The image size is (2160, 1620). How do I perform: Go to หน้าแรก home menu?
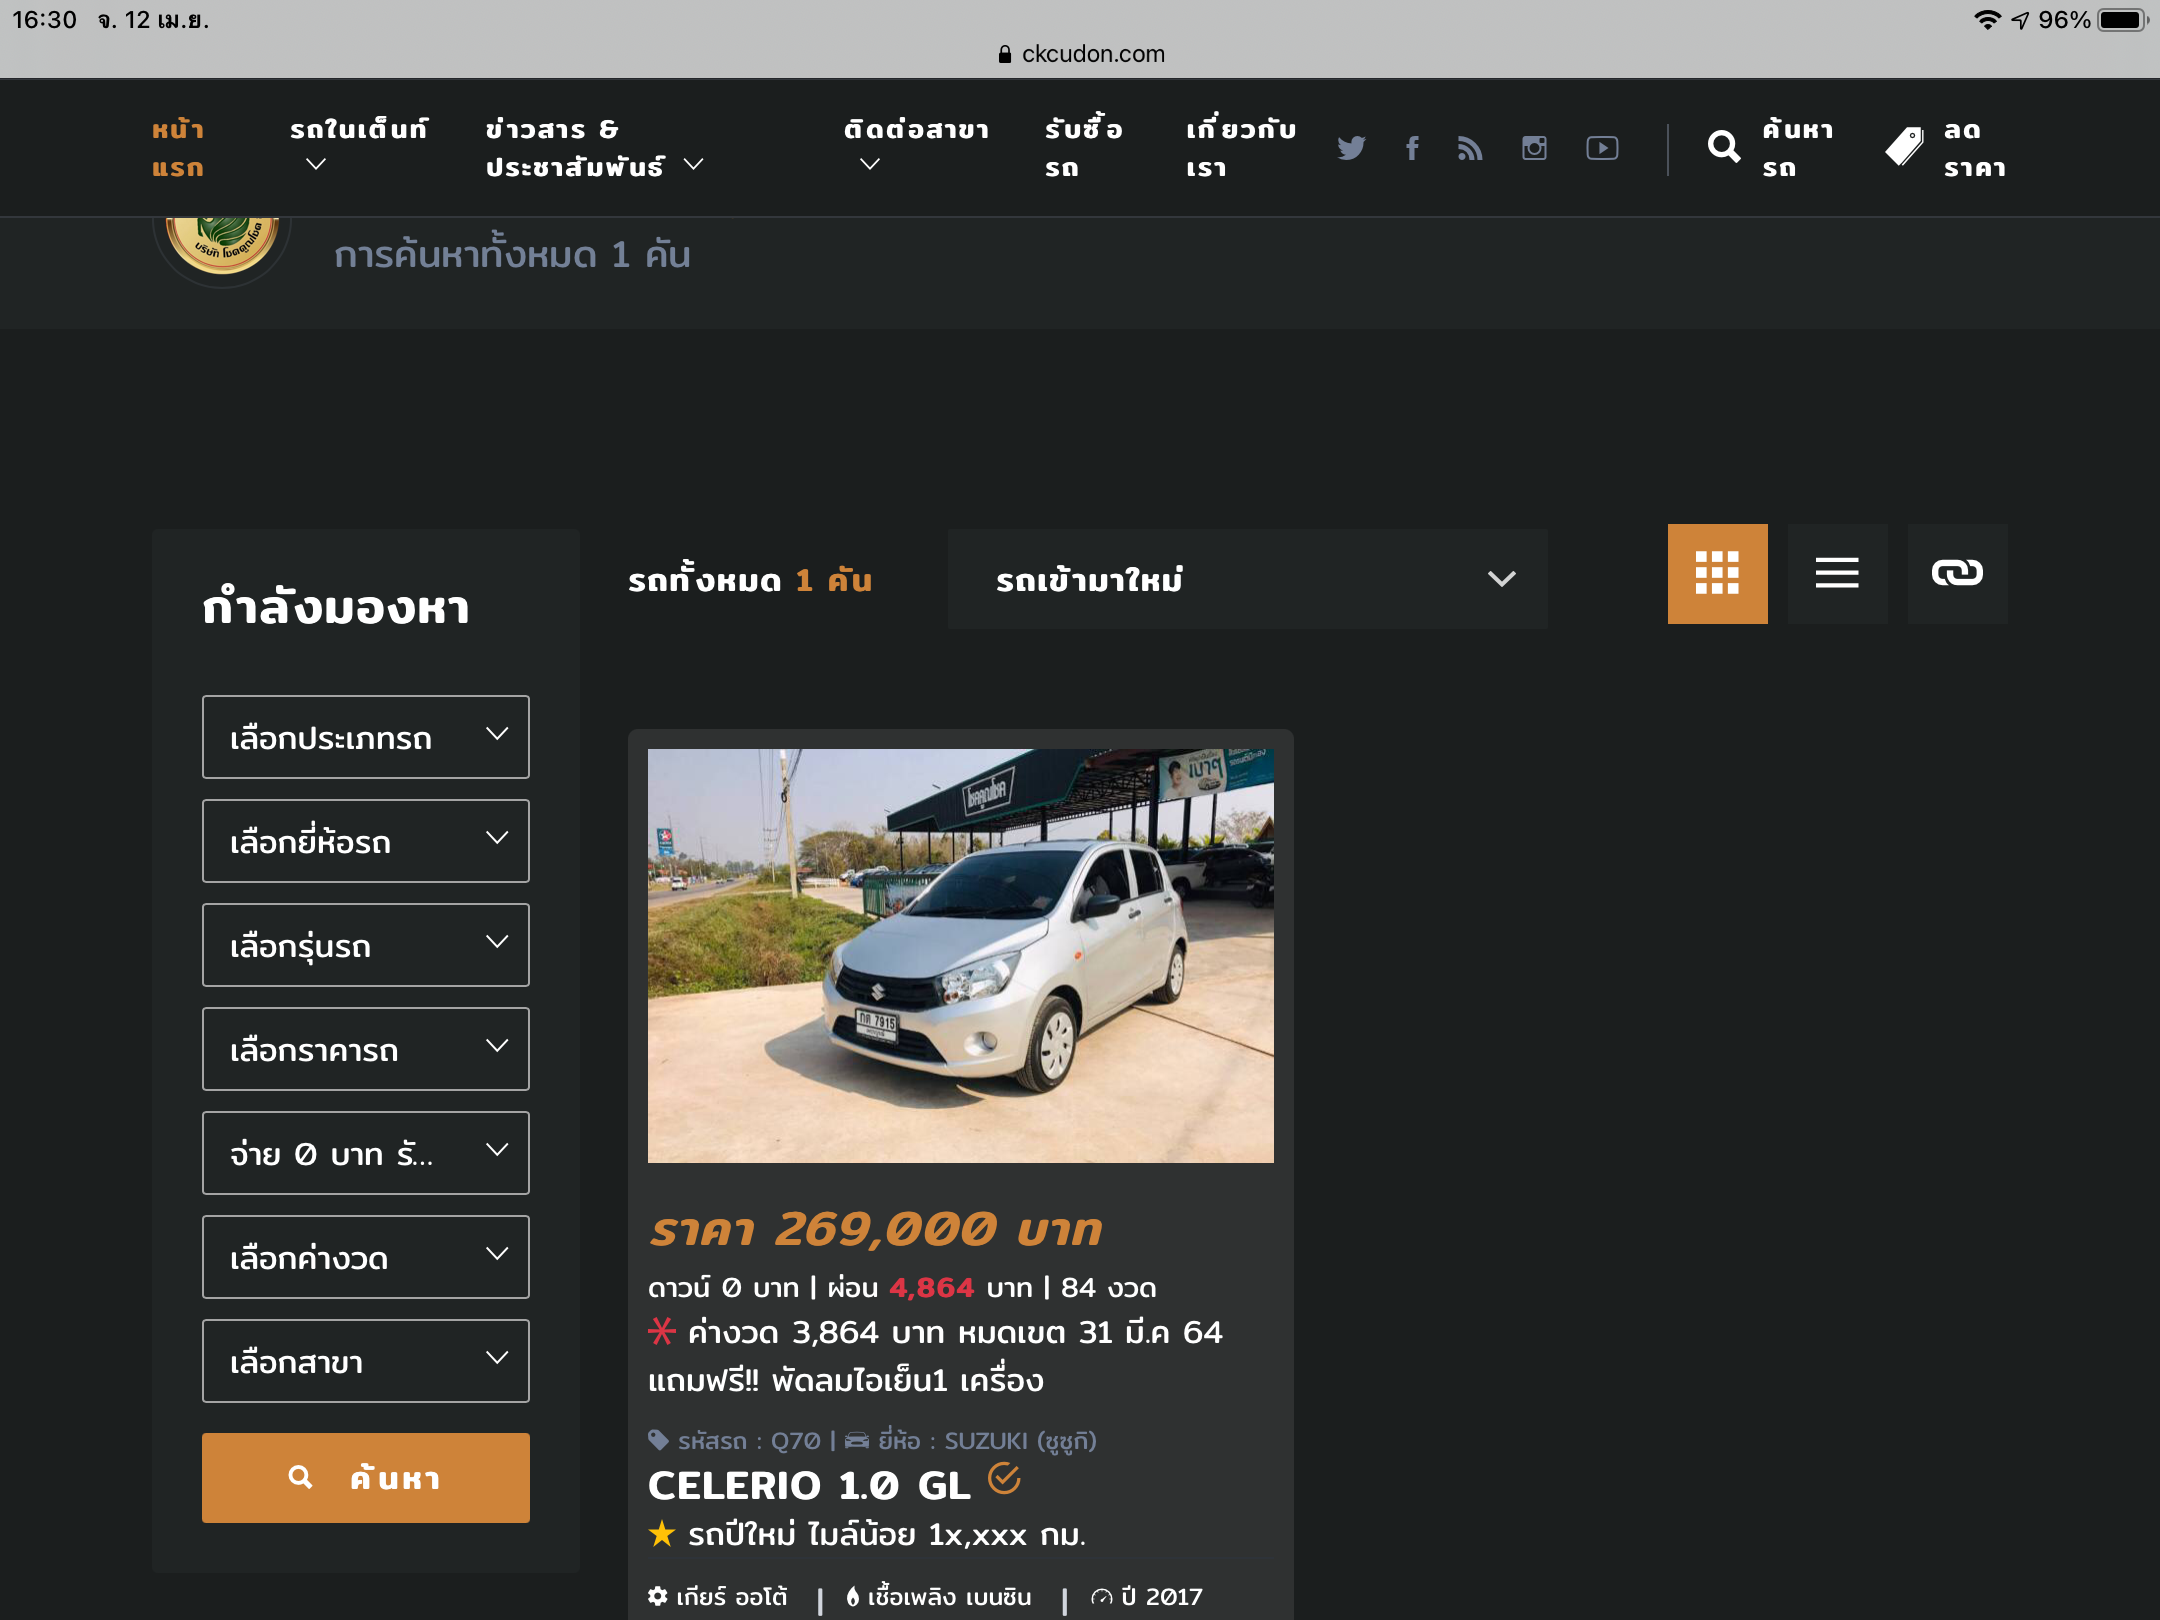pos(178,148)
